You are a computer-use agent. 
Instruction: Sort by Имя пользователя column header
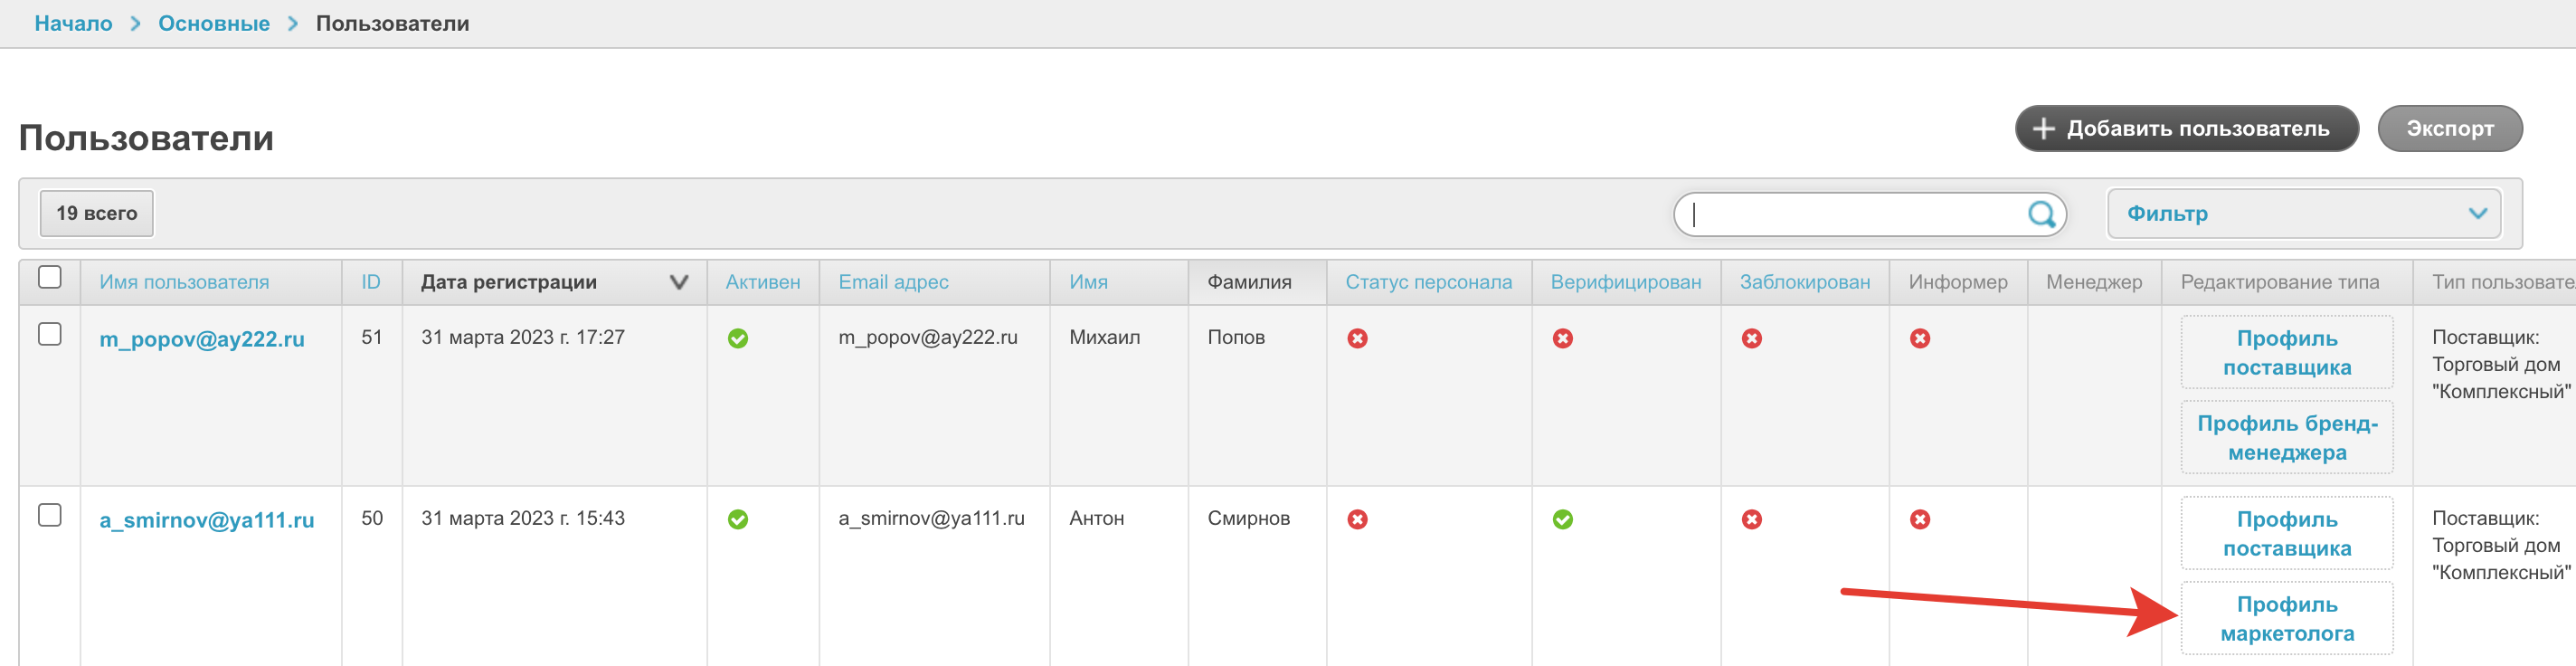point(184,282)
